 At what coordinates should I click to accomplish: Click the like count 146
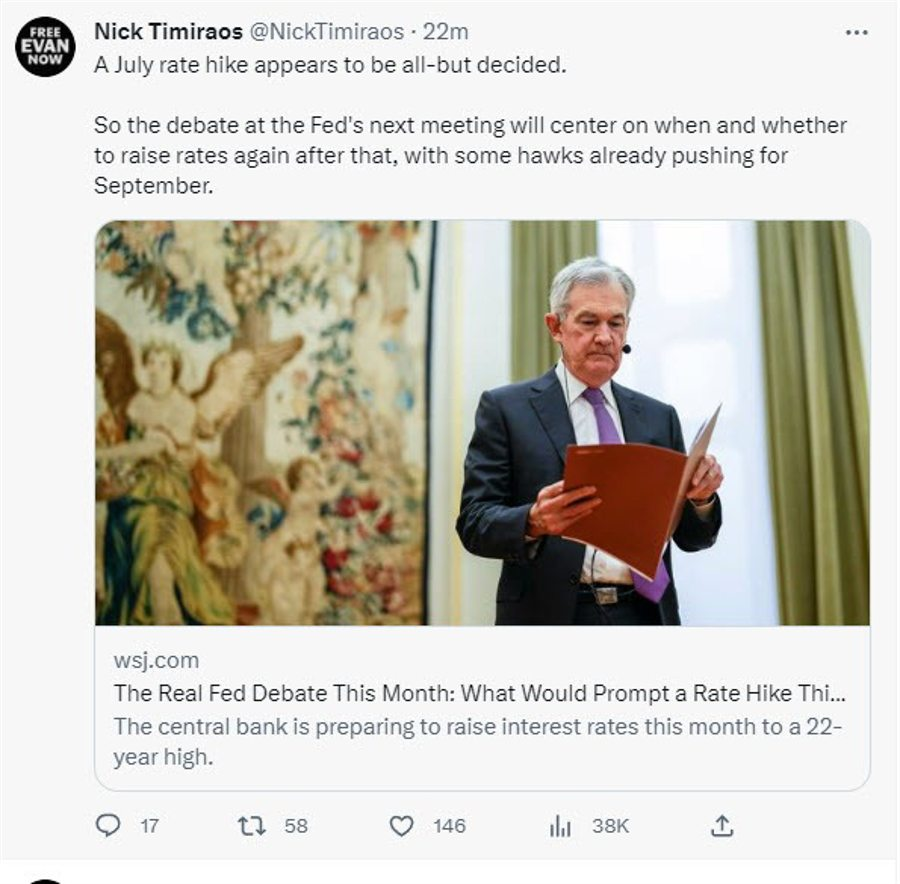(x=449, y=826)
